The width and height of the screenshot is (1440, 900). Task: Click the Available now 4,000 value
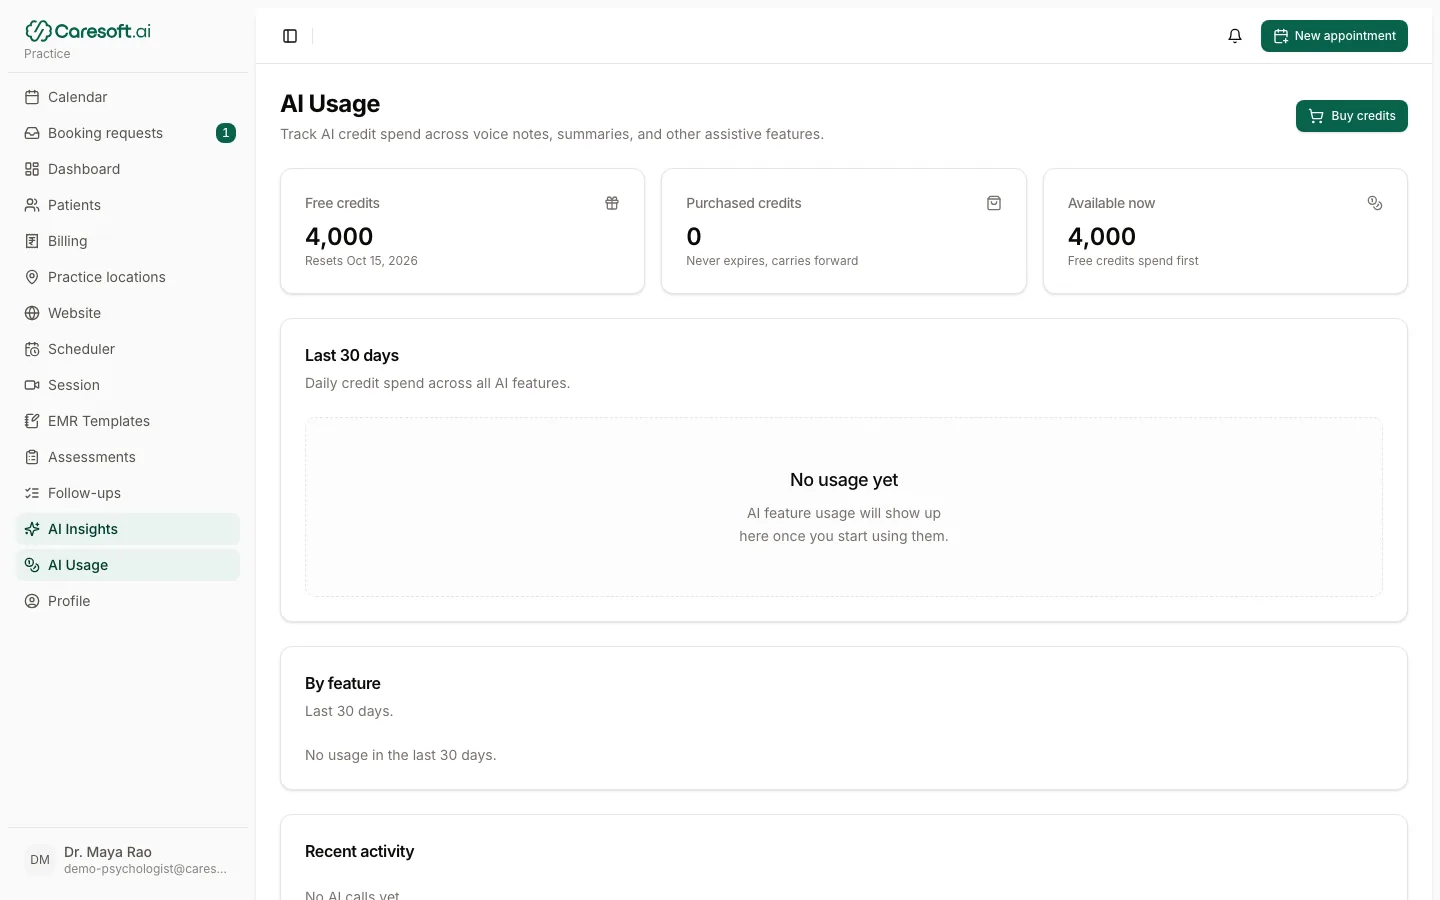1102,237
